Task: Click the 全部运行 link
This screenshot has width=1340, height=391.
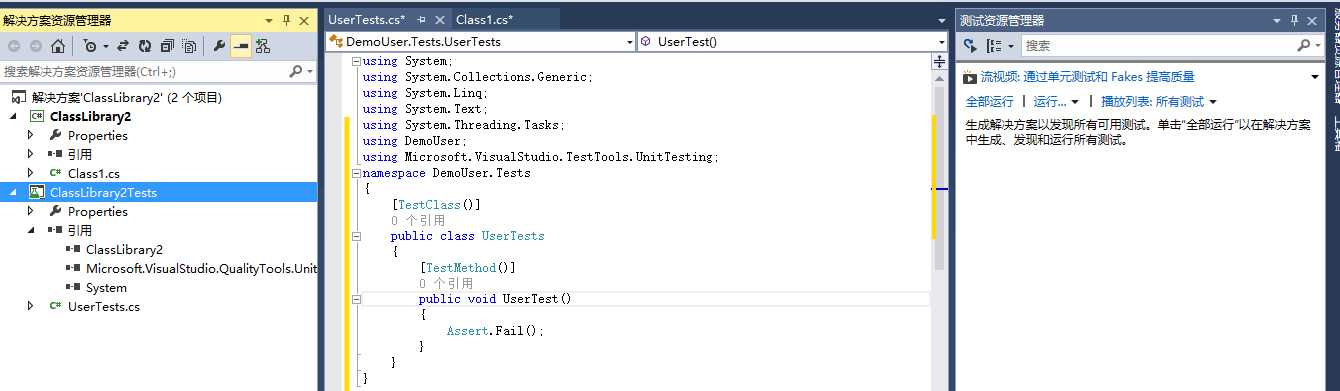Action: (989, 102)
